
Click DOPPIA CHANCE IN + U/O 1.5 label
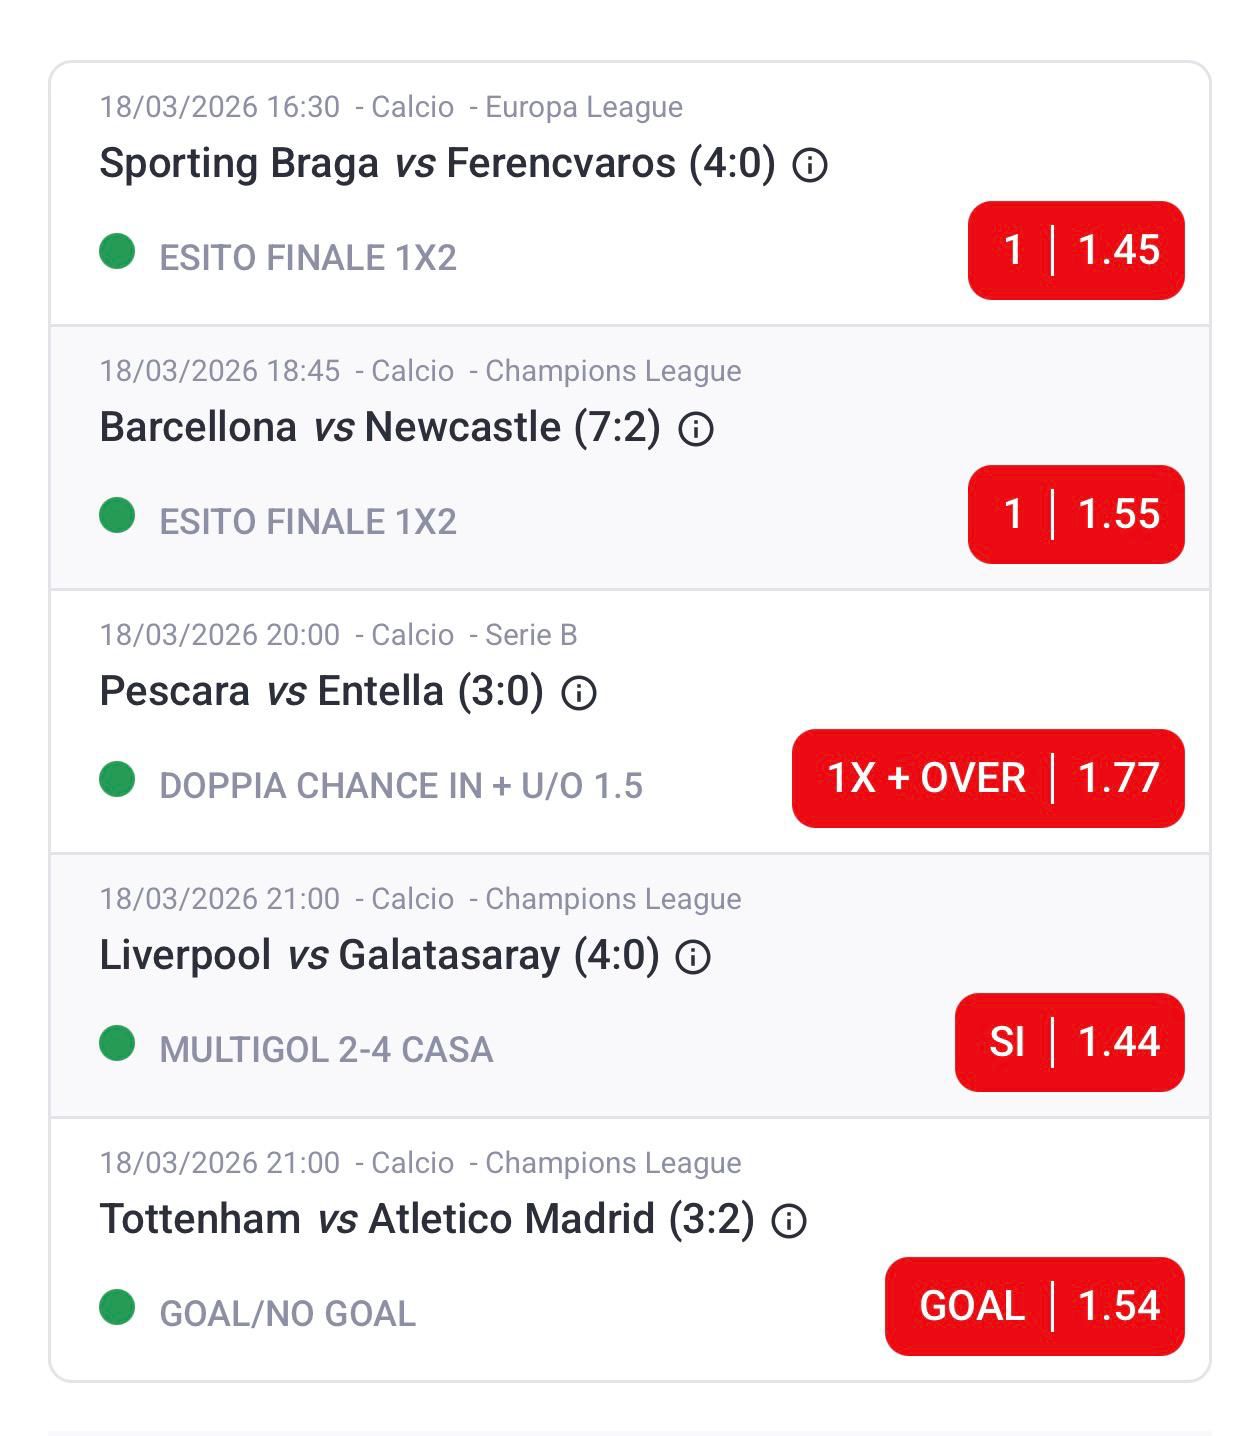(400, 786)
